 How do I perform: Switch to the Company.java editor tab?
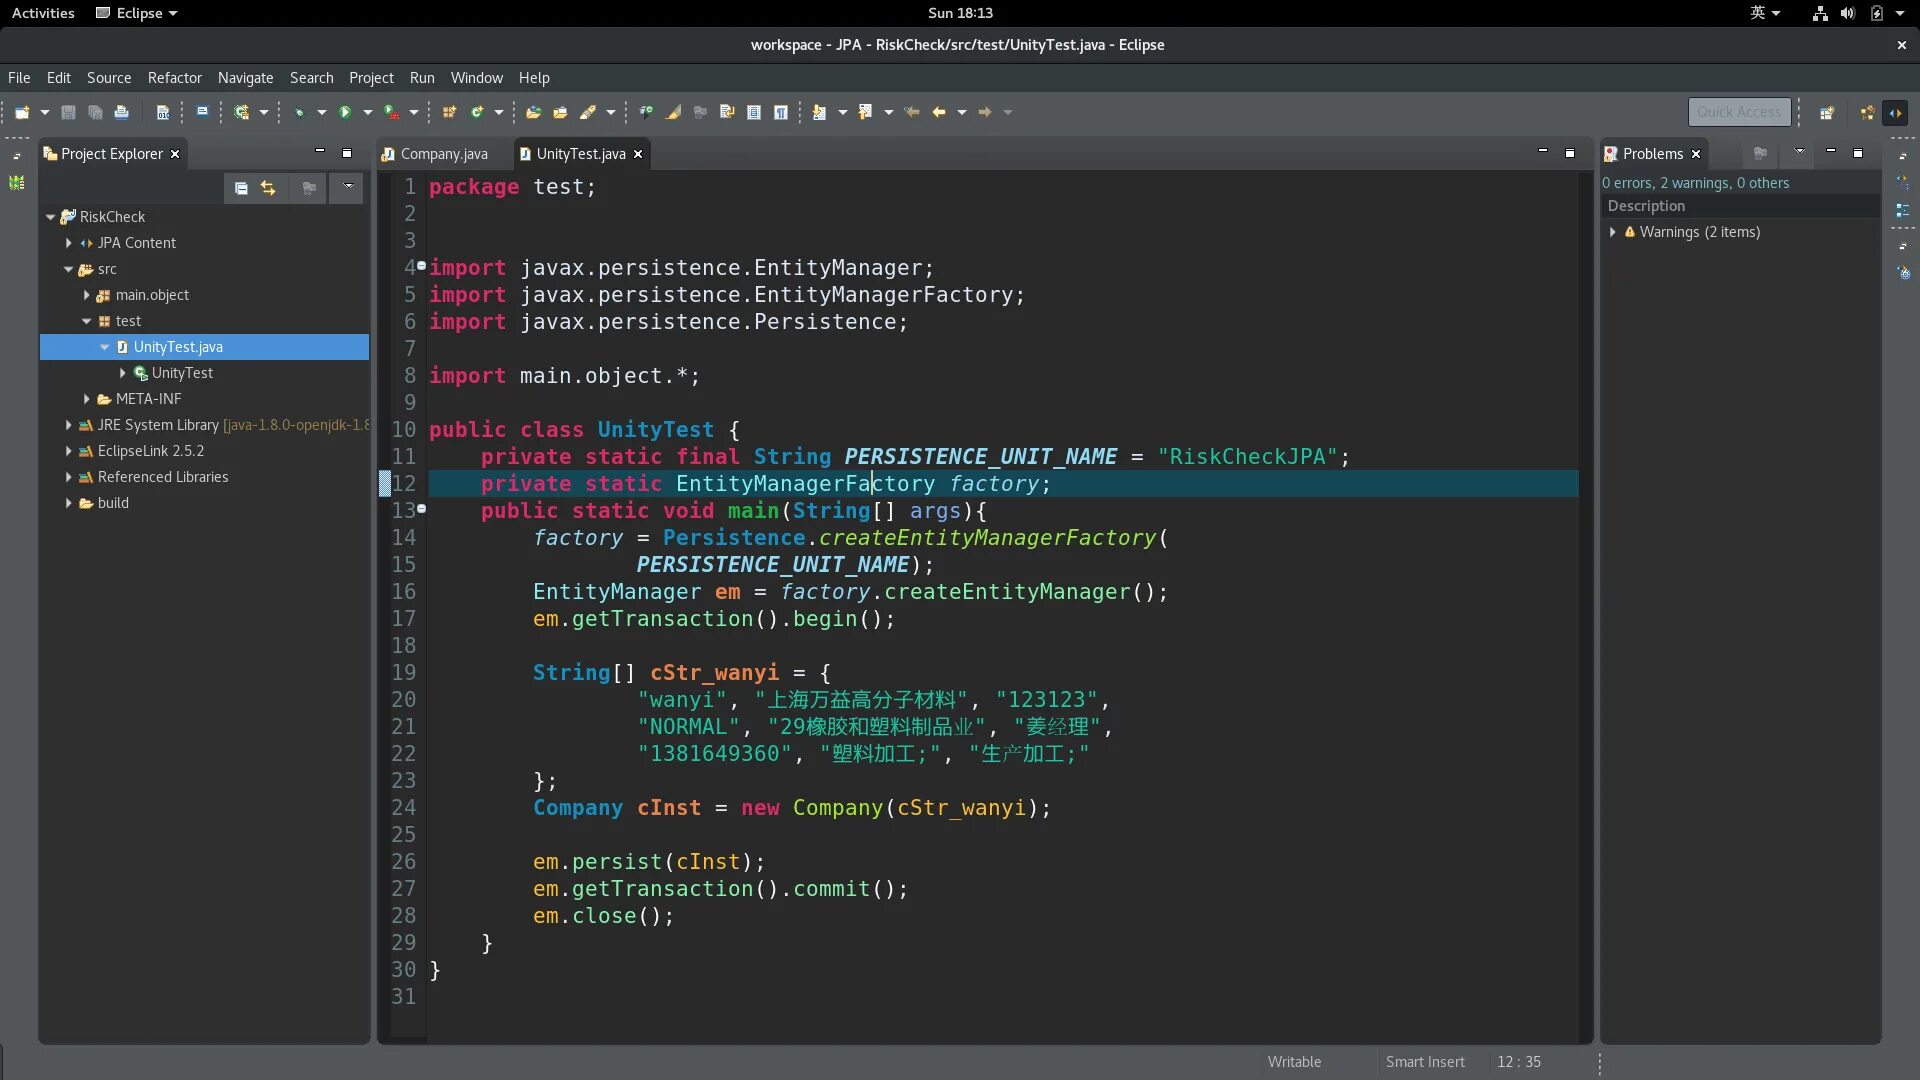[443, 154]
